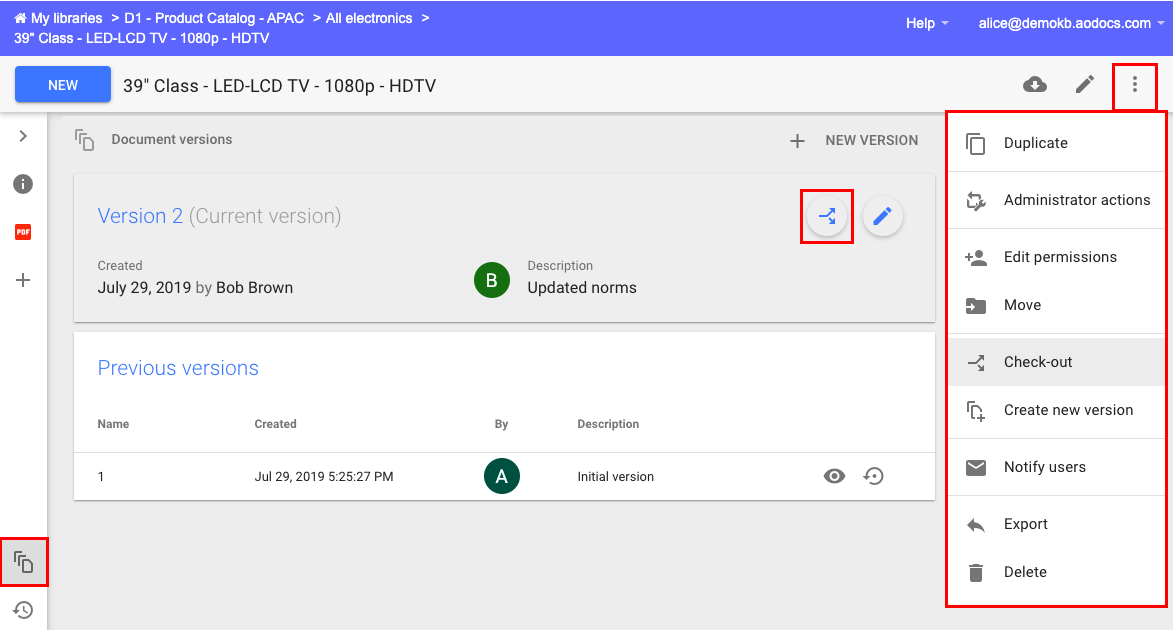Click the pencil edit icon in header

[x=1085, y=85]
